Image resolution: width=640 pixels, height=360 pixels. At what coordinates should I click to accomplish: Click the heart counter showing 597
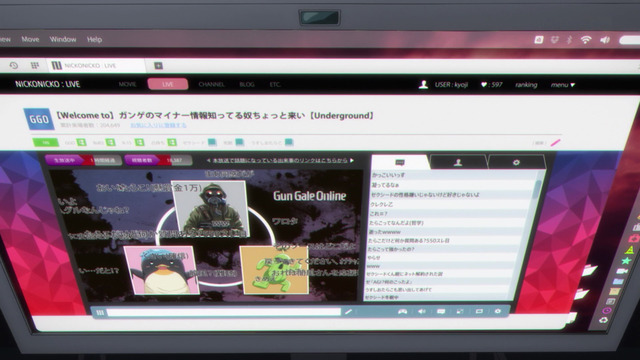pyautogui.click(x=491, y=84)
